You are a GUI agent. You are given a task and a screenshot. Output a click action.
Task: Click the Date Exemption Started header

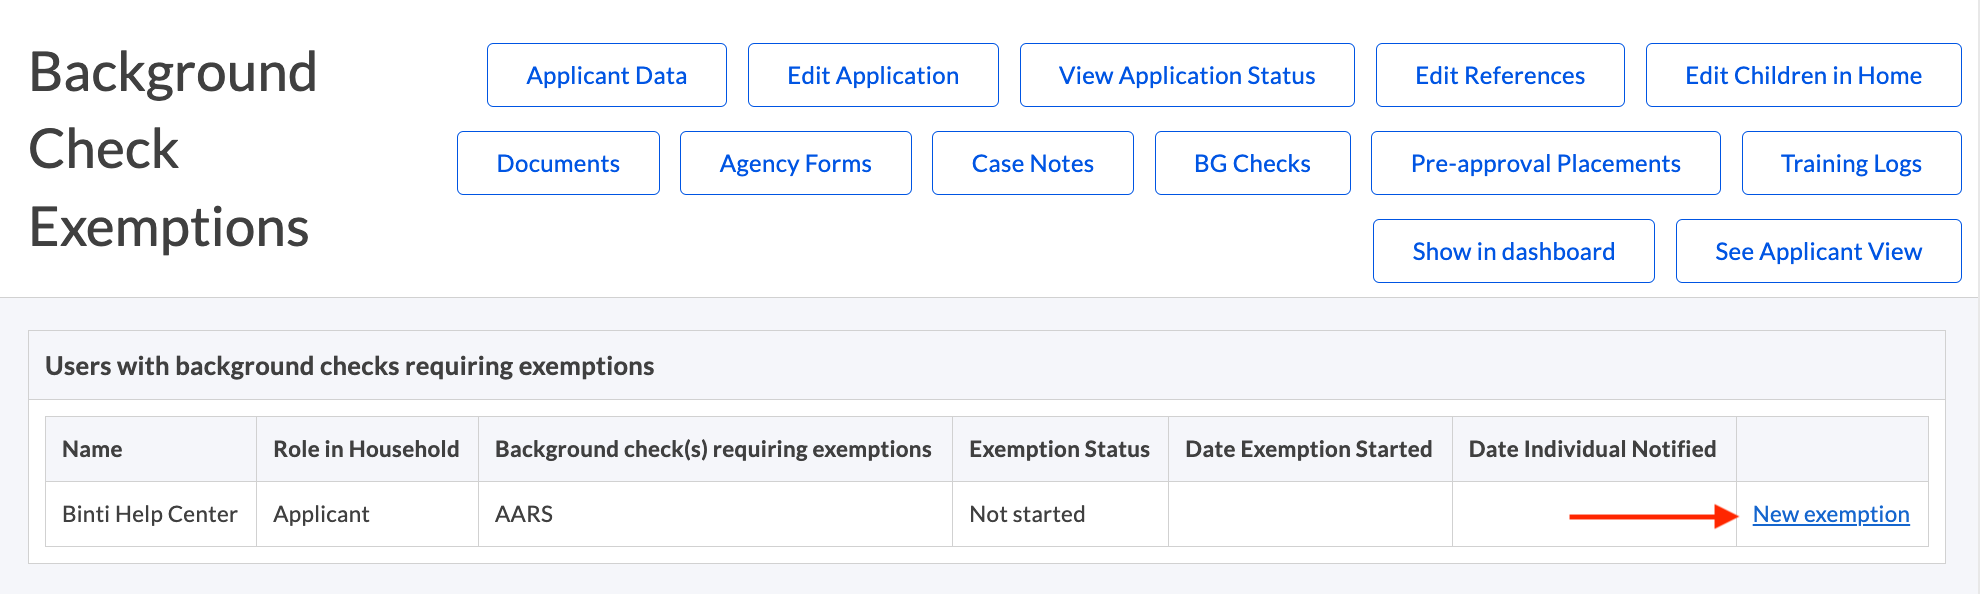coord(1309,449)
